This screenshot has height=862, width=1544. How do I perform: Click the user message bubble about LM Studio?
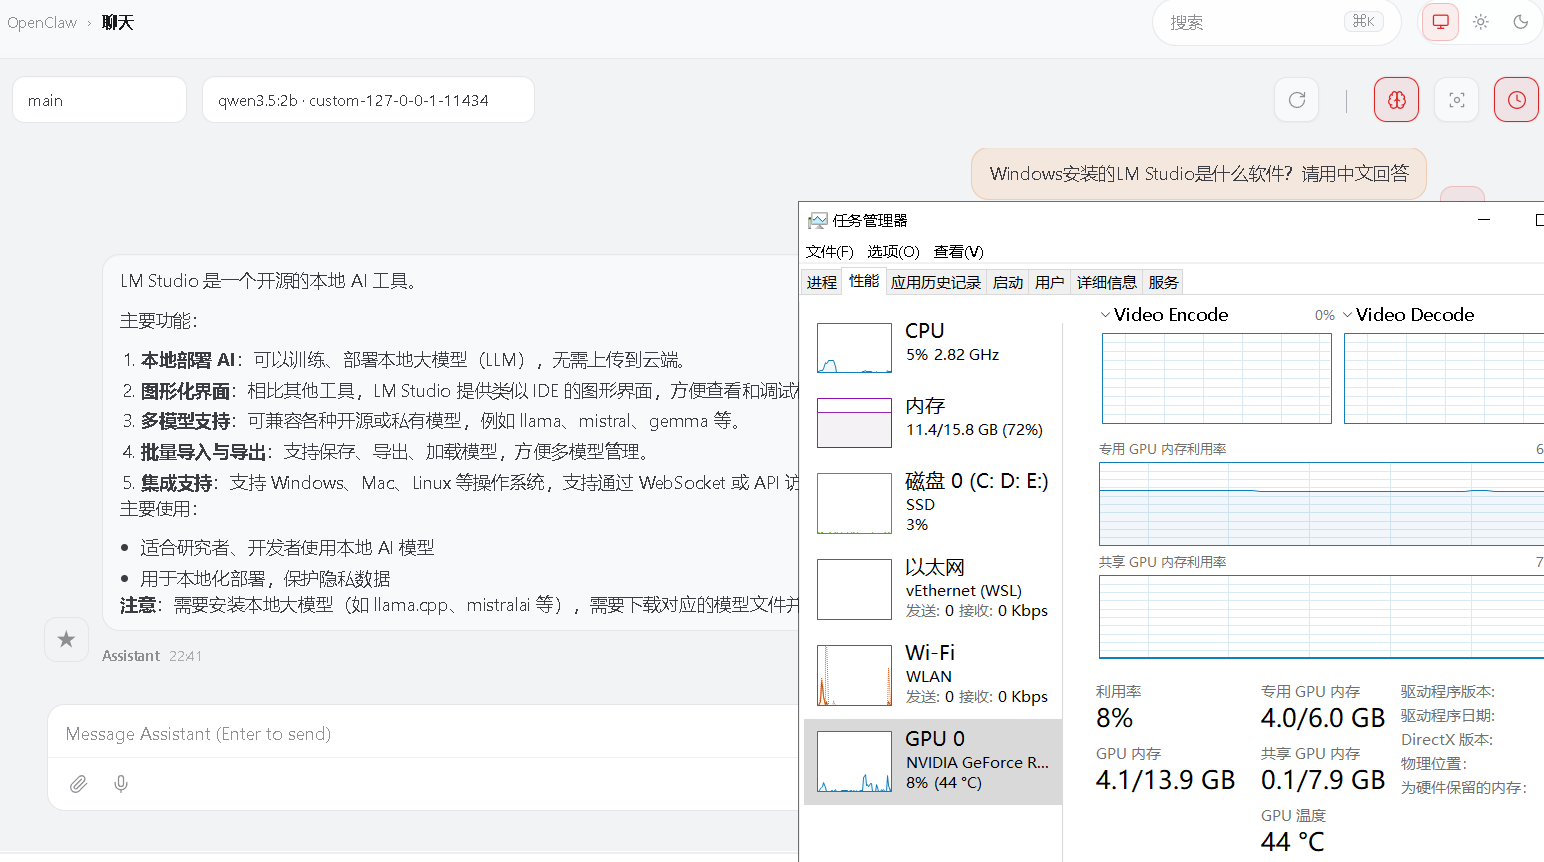click(1198, 174)
